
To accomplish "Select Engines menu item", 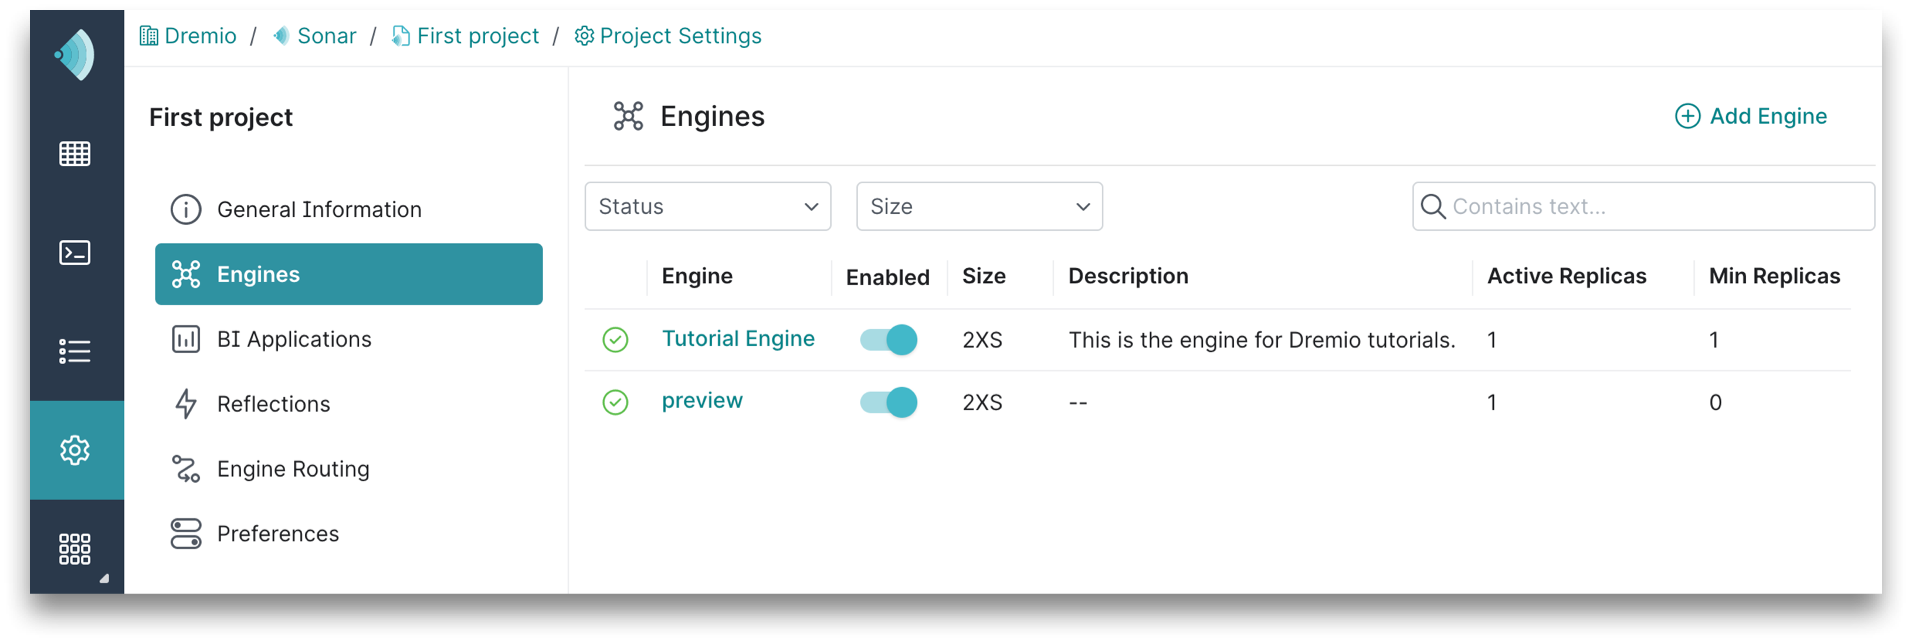I will 349,274.
